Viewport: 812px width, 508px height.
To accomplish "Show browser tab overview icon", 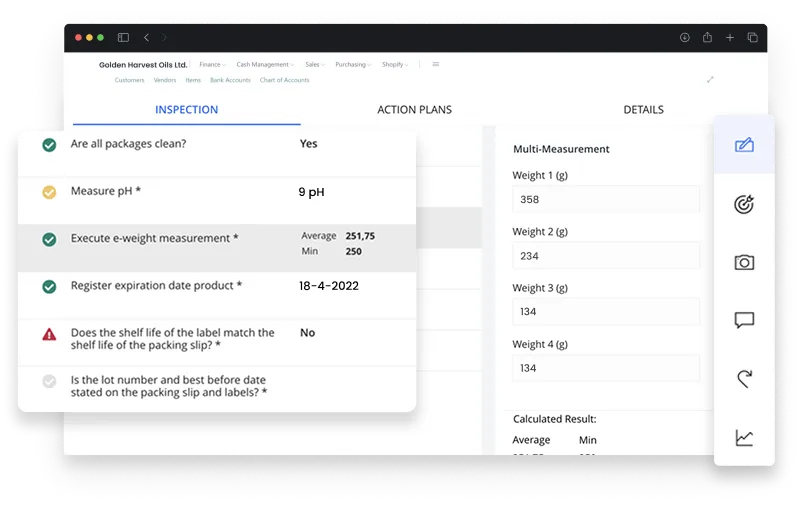I will [752, 37].
